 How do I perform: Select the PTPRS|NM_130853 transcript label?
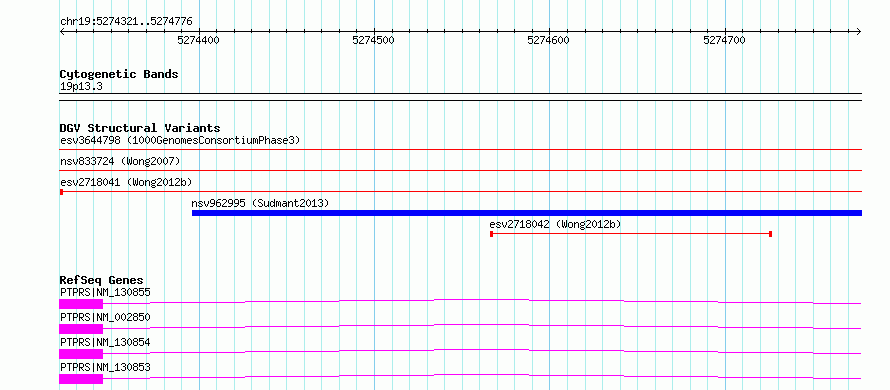(105, 367)
